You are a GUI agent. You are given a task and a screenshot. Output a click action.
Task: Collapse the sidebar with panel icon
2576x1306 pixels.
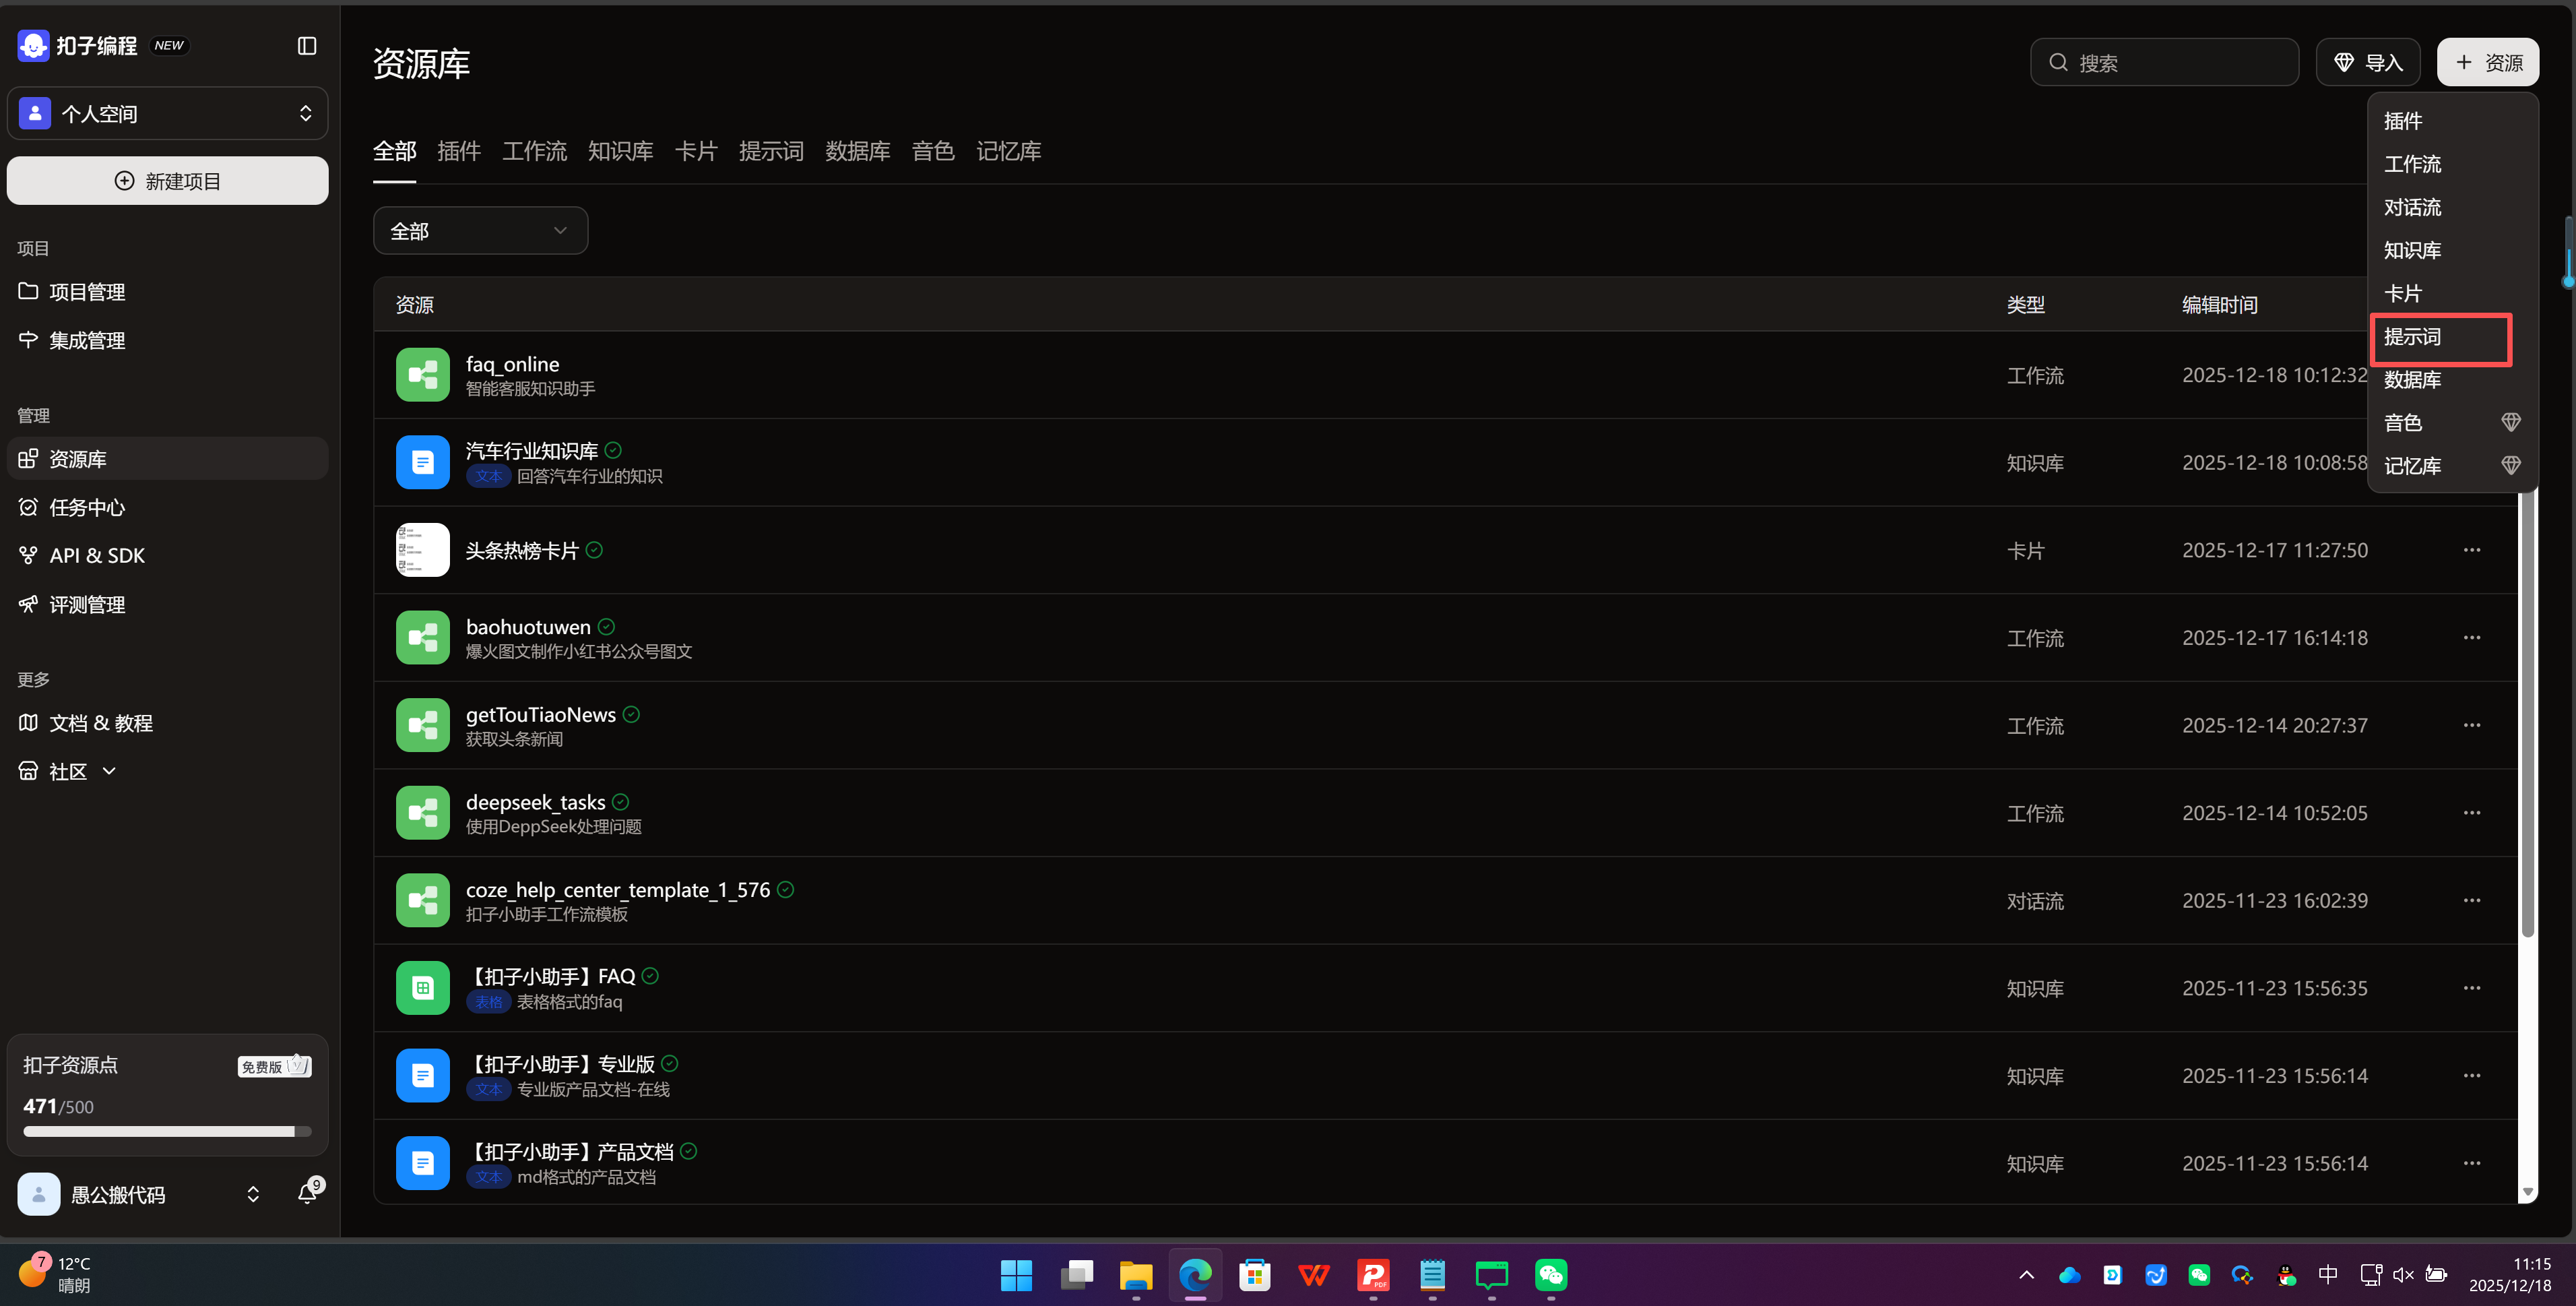coord(307,46)
